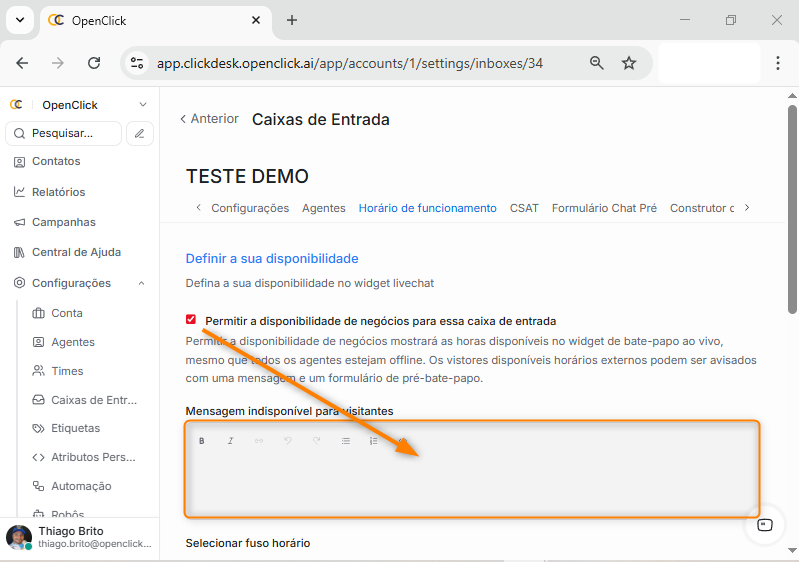Click the Bold formatting icon in editor

[x=201, y=441]
